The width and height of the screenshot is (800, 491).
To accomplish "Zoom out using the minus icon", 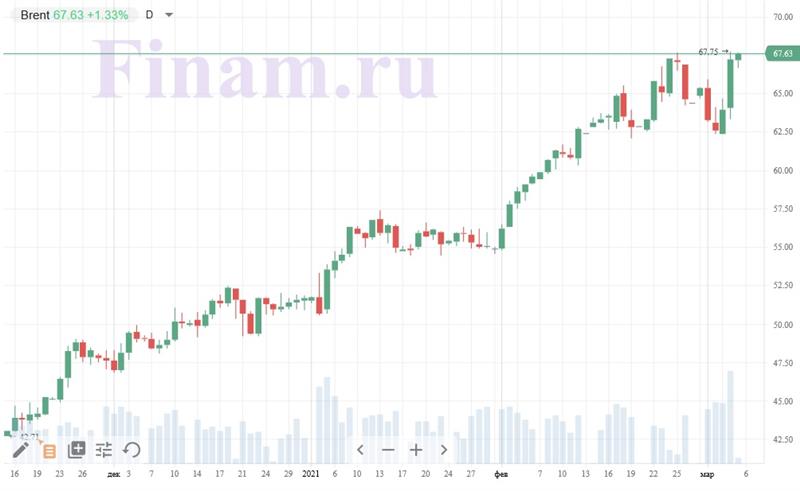I will pyautogui.click(x=388, y=450).
